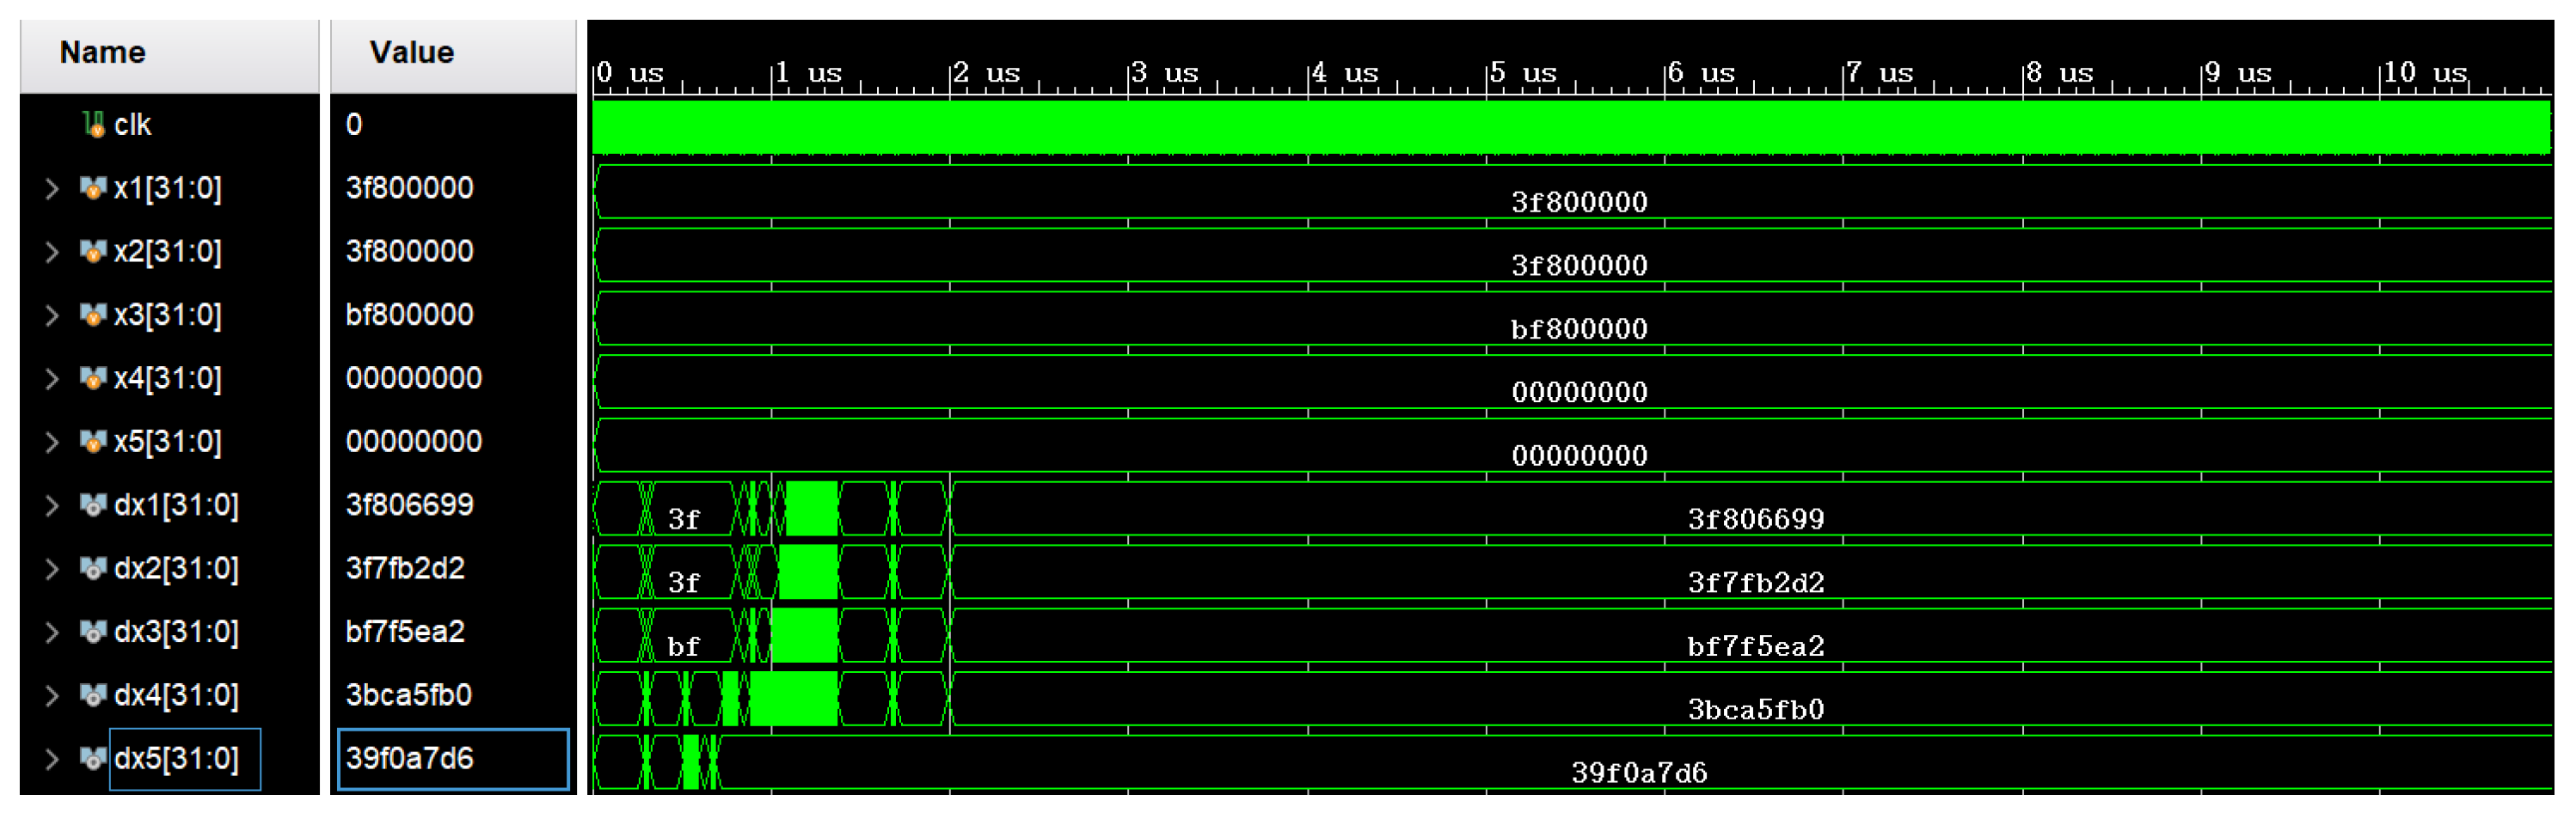Expand the x5[31:0] bus
The width and height of the screenshot is (2576, 813).
[x=52, y=441]
